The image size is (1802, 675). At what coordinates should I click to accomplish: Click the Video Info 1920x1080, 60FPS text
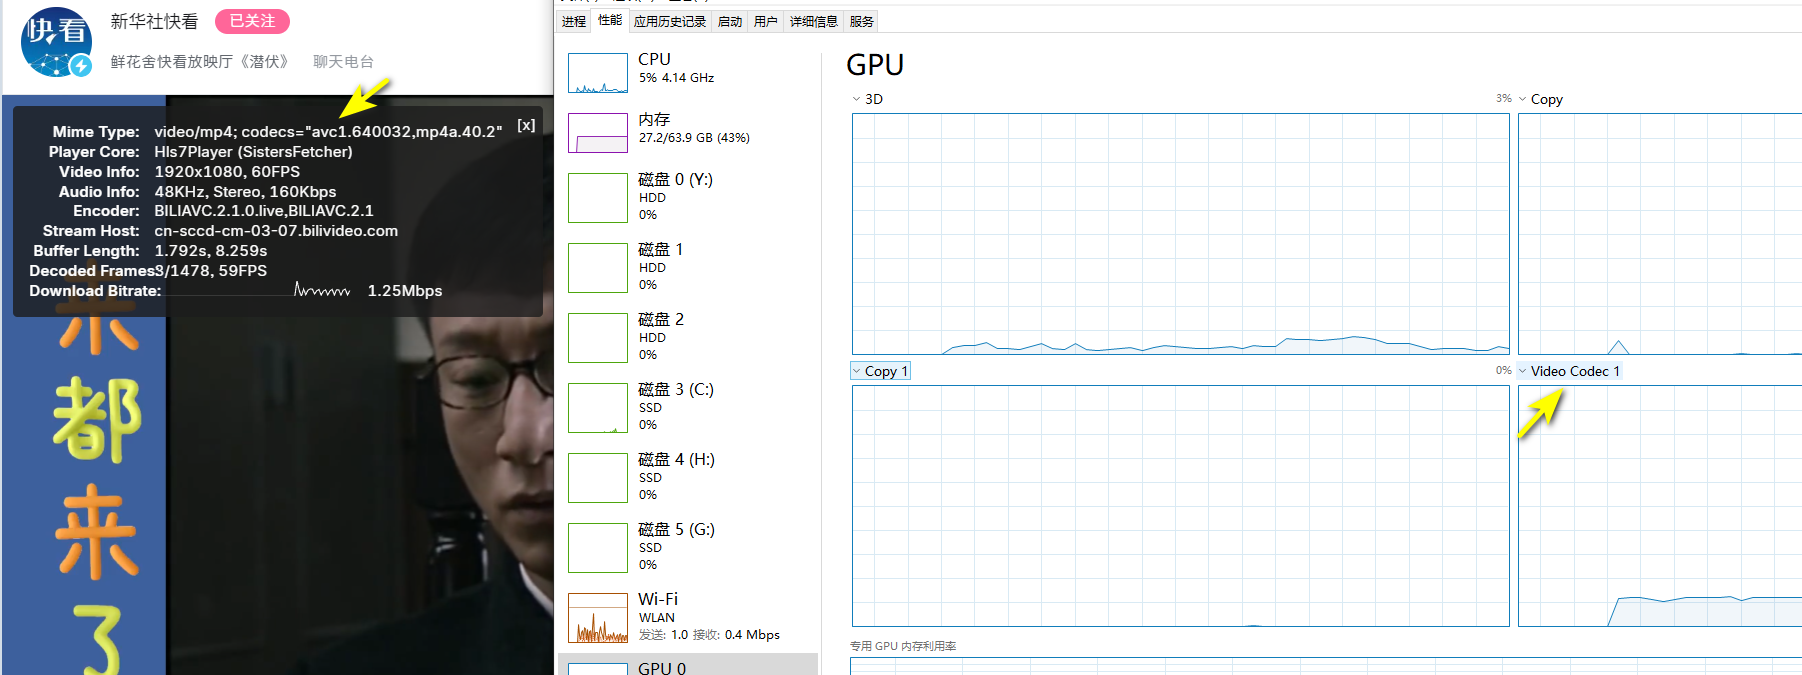pyautogui.click(x=227, y=172)
